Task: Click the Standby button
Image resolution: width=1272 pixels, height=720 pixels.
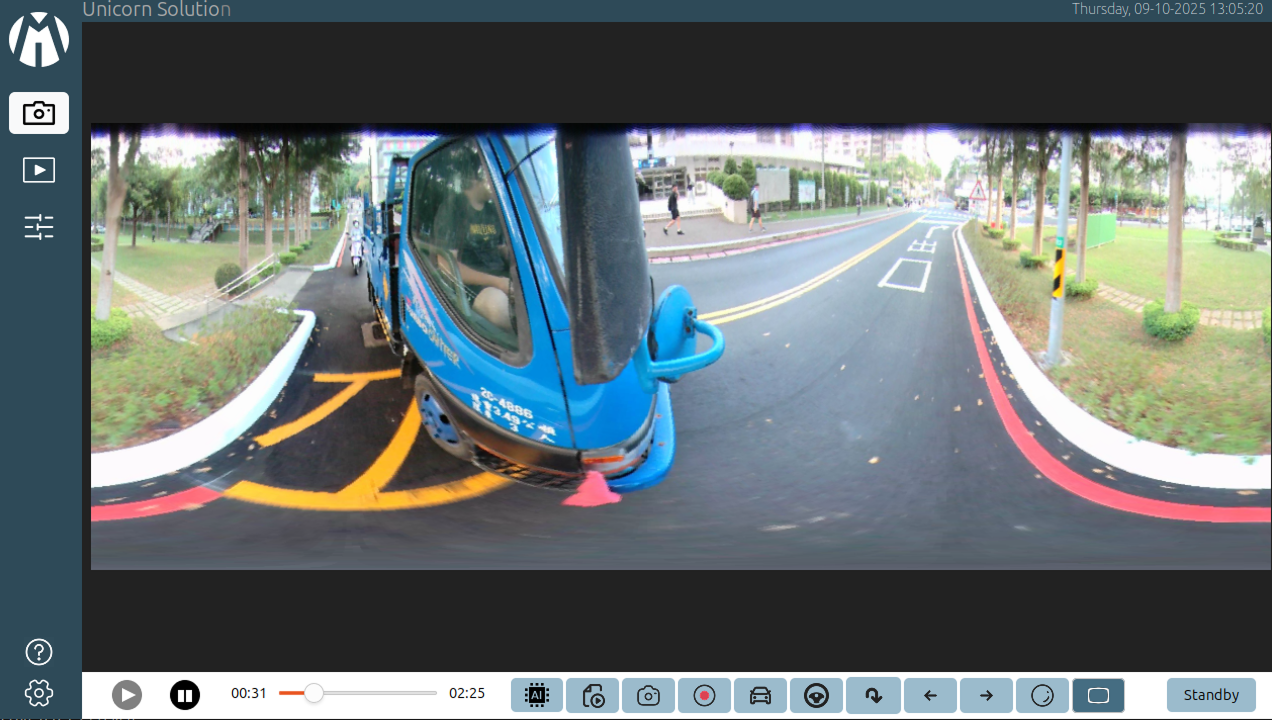Action: (1211, 695)
